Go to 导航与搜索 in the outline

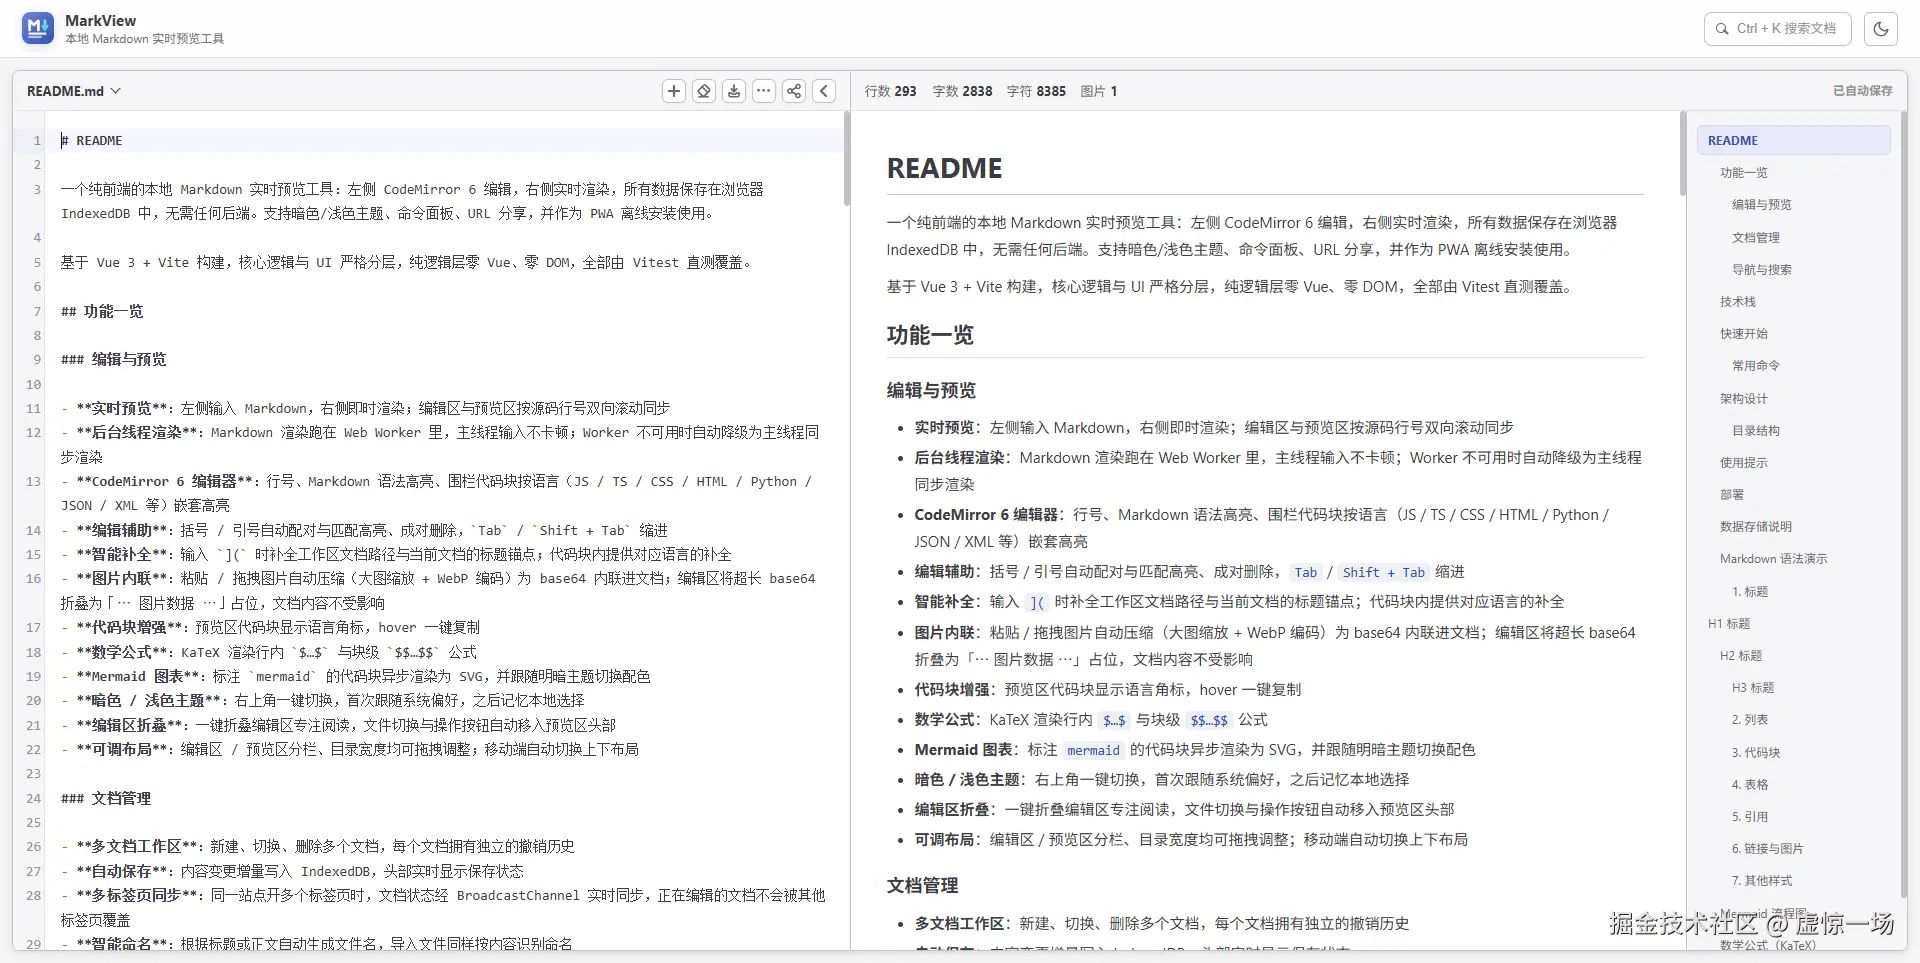click(x=1762, y=270)
